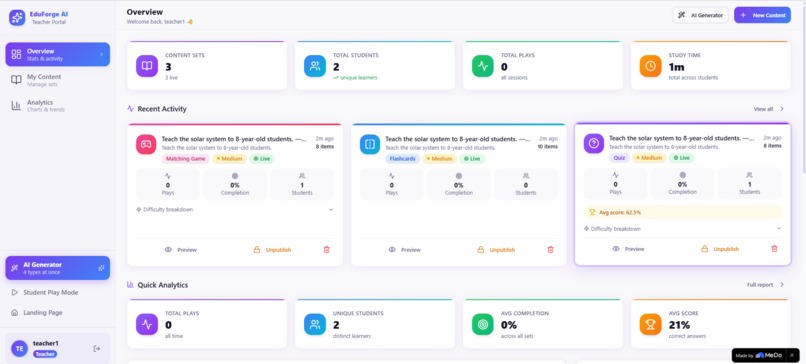Image resolution: width=806 pixels, height=364 pixels.
Task: Create New Content using the header button
Action: click(x=762, y=15)
